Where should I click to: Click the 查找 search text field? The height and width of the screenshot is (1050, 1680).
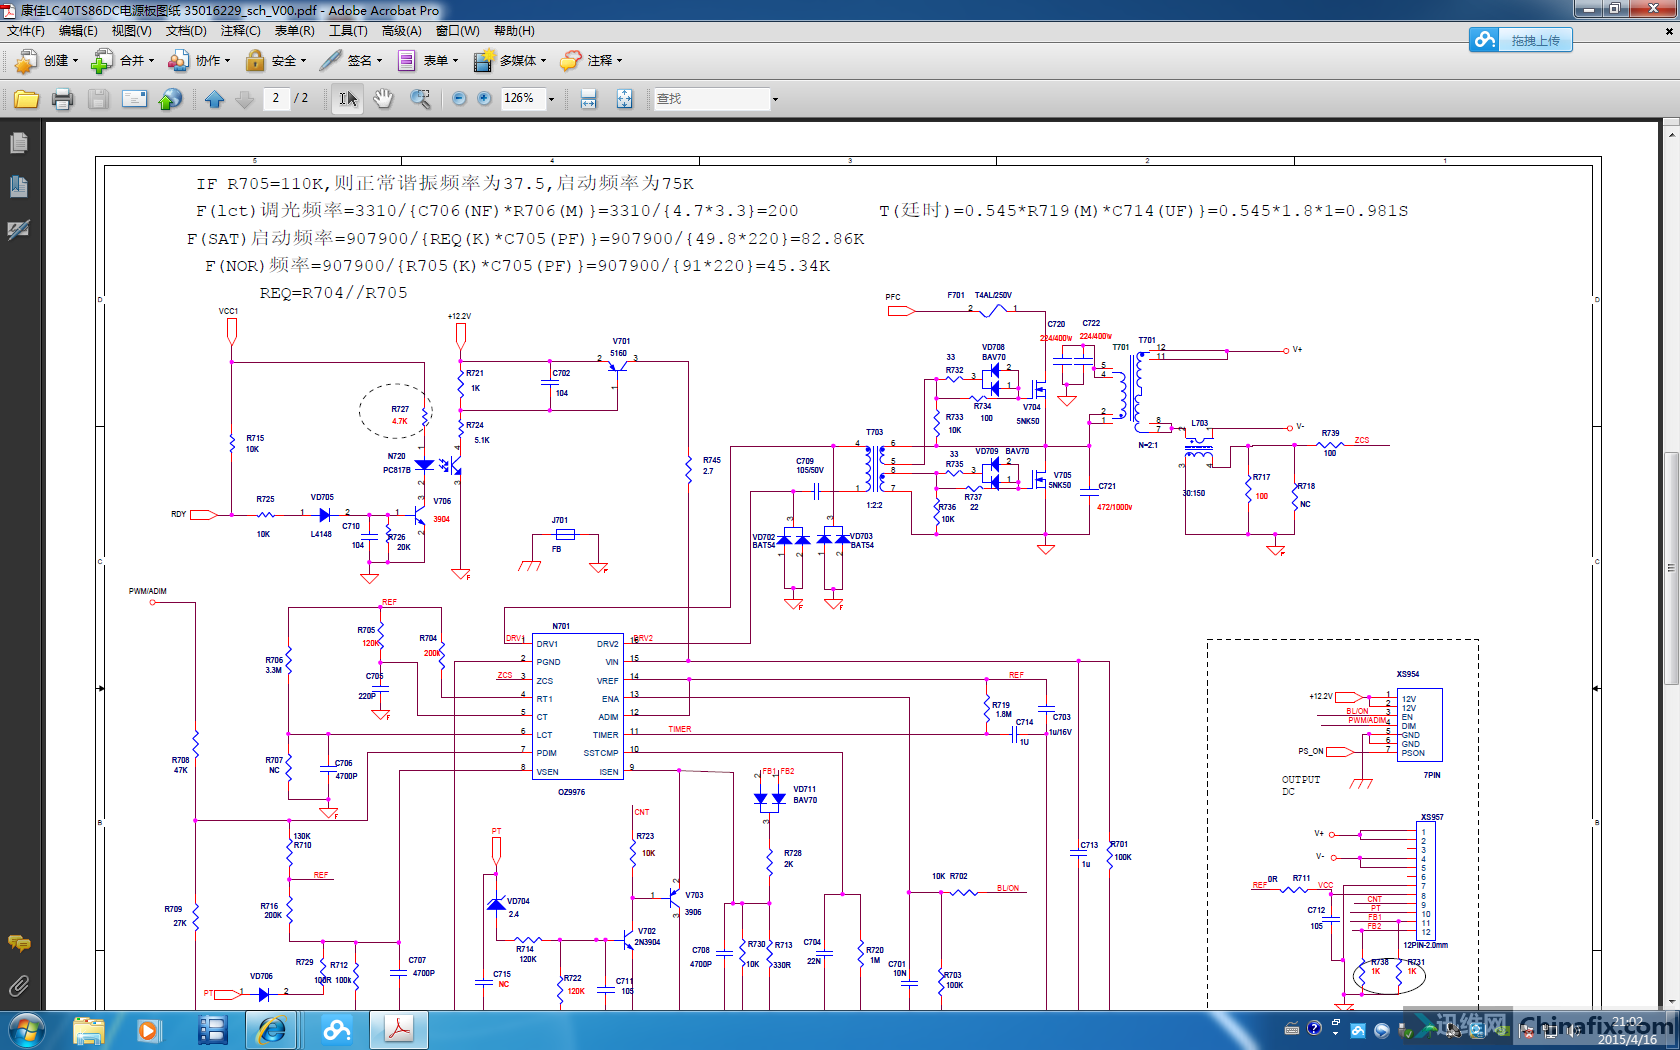[711, 99]
